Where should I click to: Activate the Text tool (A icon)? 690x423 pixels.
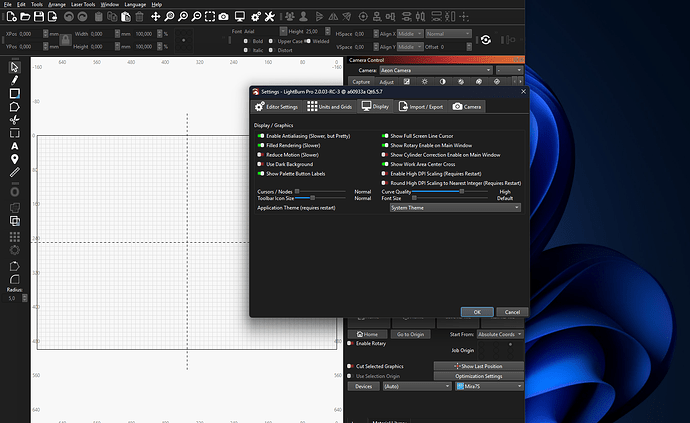pos(15,145)
